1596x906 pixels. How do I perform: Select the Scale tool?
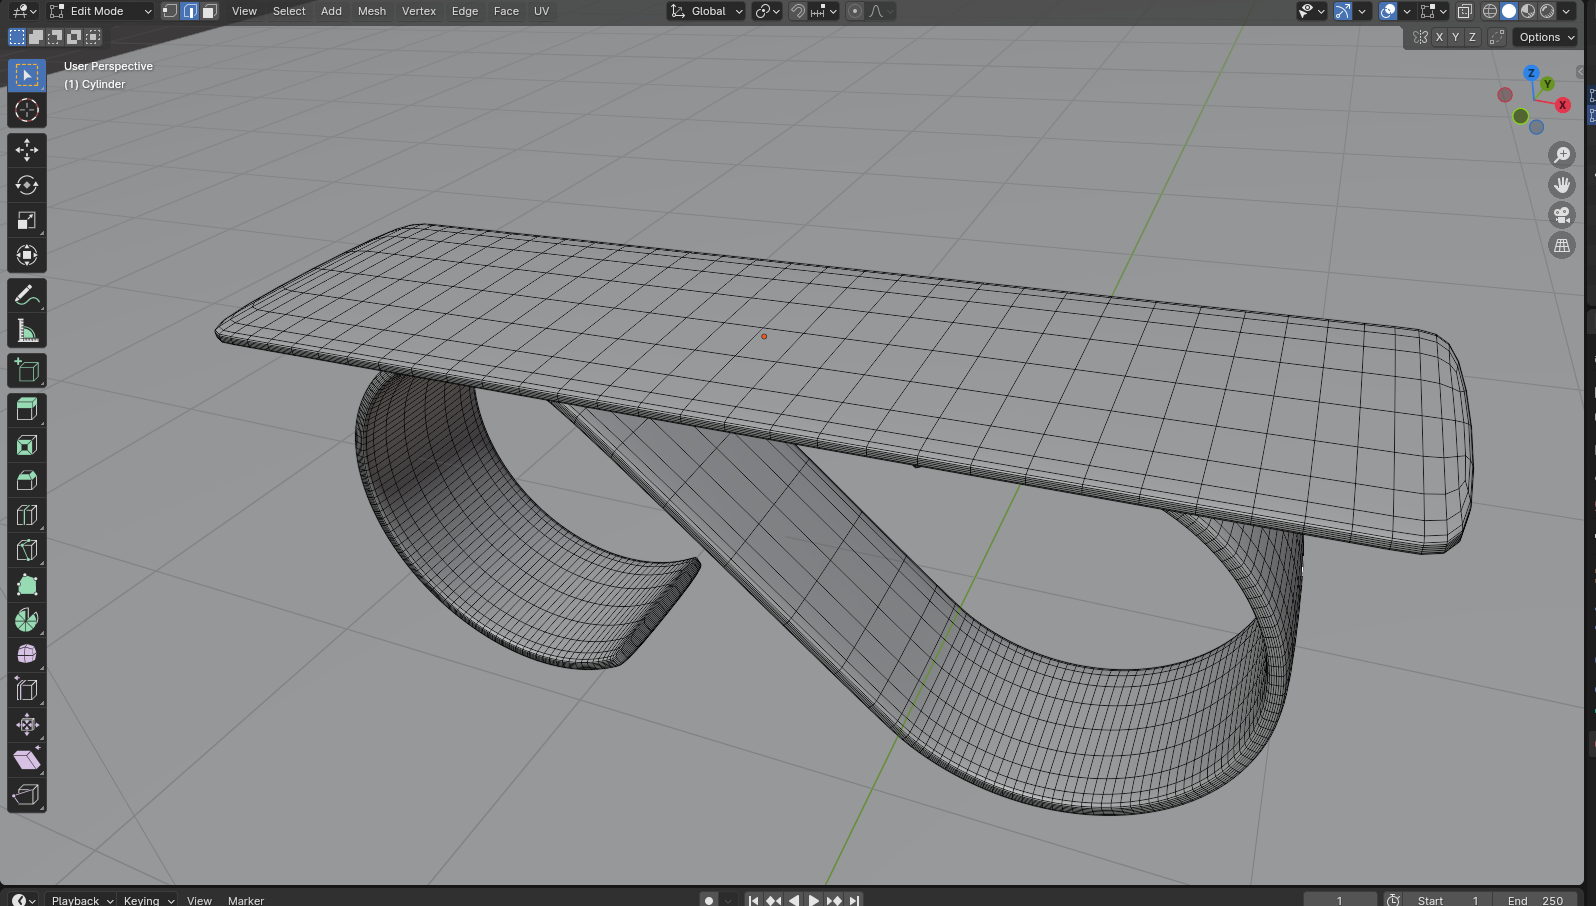tap(27, 220)
